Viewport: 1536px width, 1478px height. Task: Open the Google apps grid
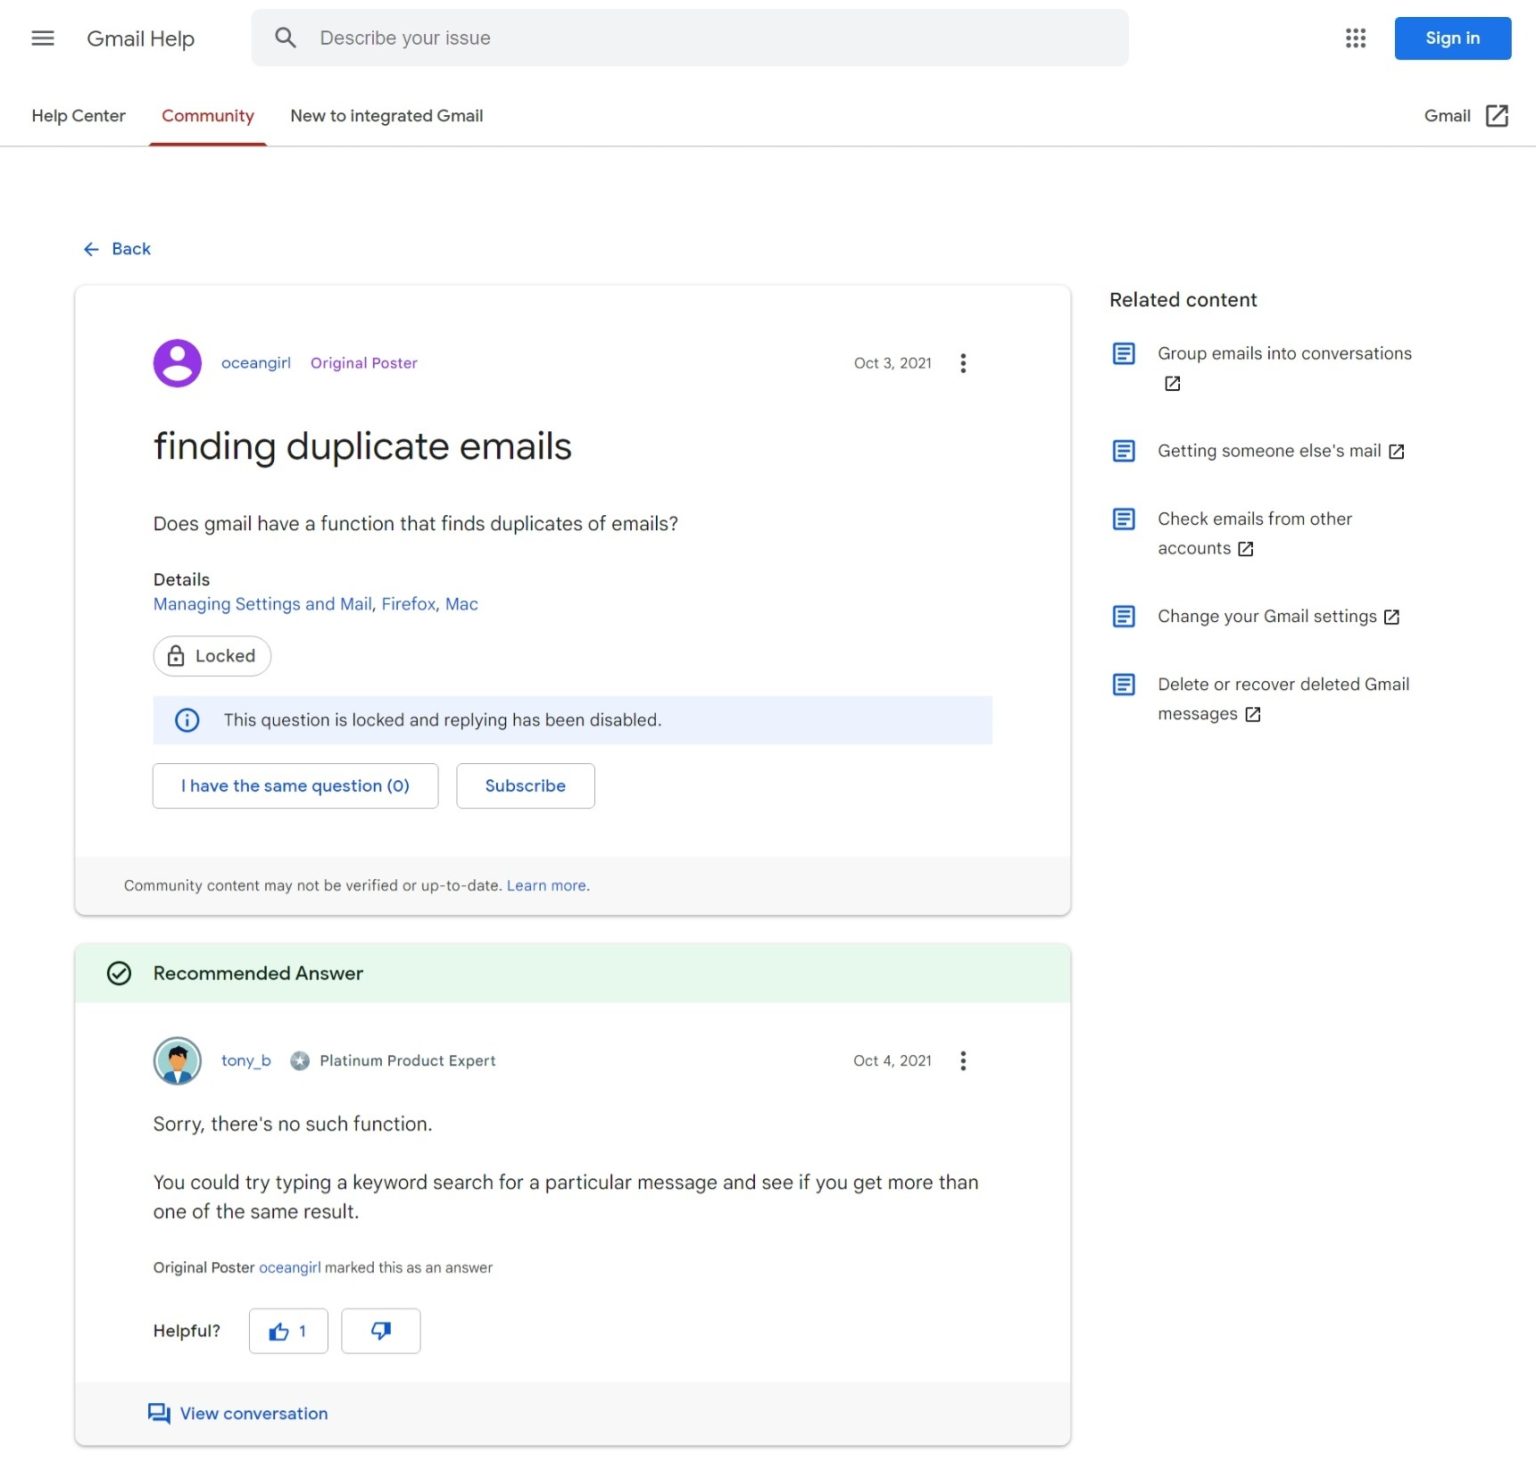click(1355, 38)
